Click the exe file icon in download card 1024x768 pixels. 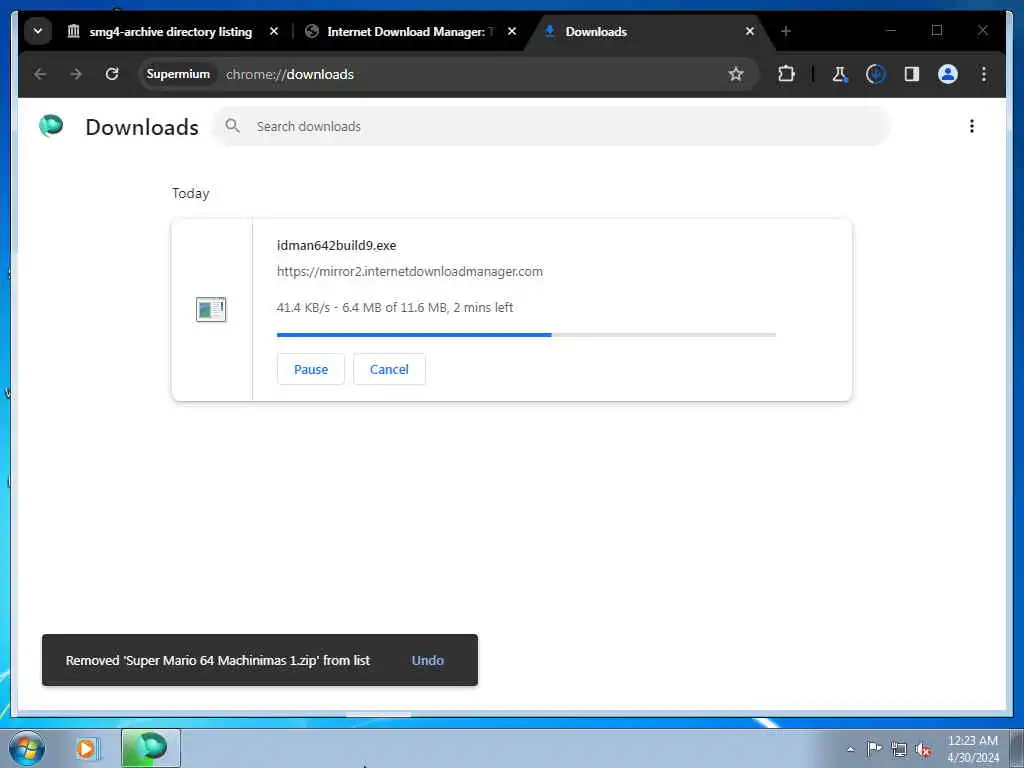[x=211, y=310]
